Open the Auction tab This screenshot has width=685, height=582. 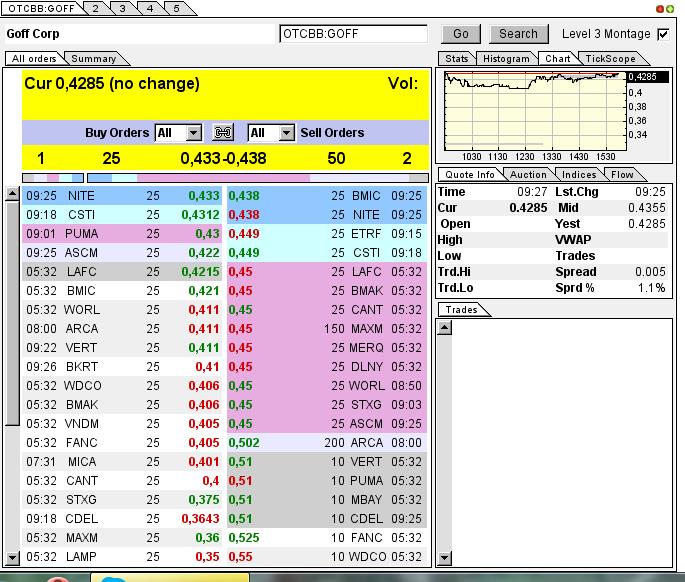tap(528, 174)
